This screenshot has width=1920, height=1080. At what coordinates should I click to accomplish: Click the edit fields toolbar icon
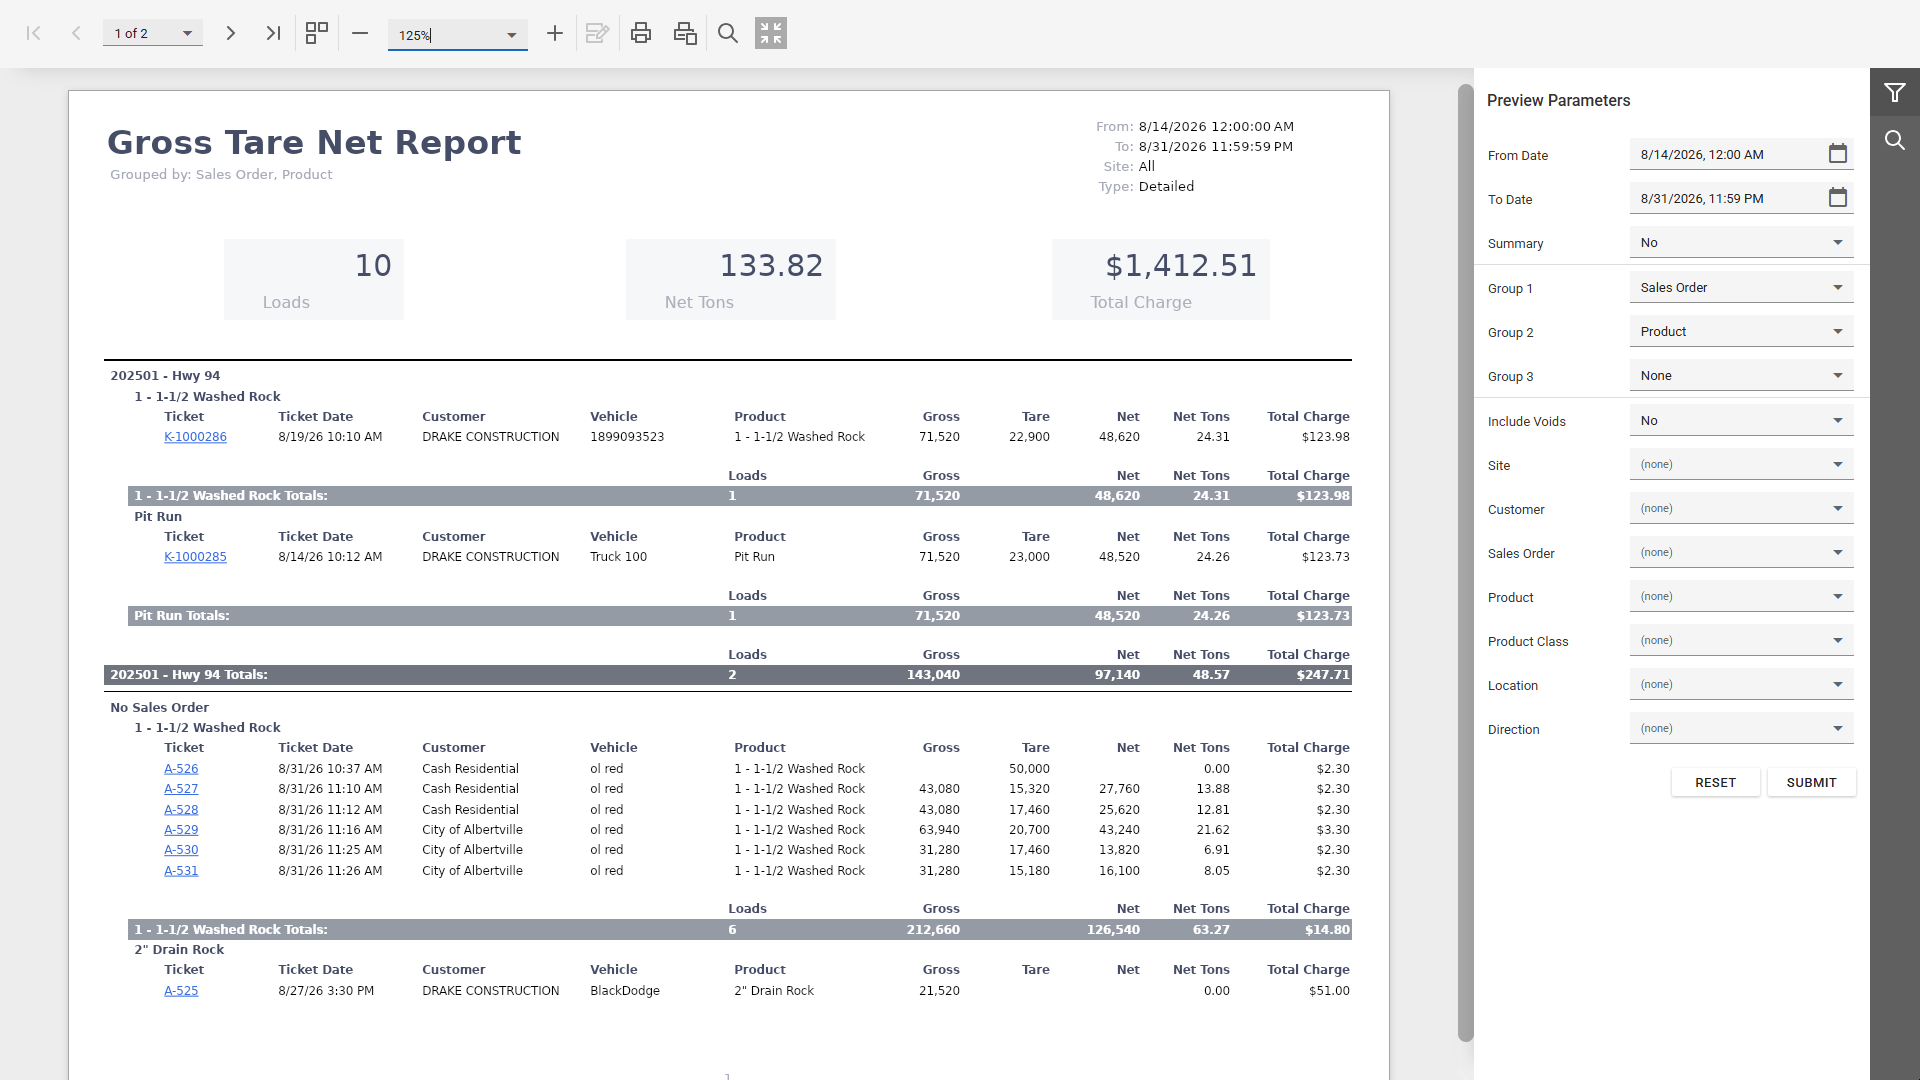coord(598,33)
